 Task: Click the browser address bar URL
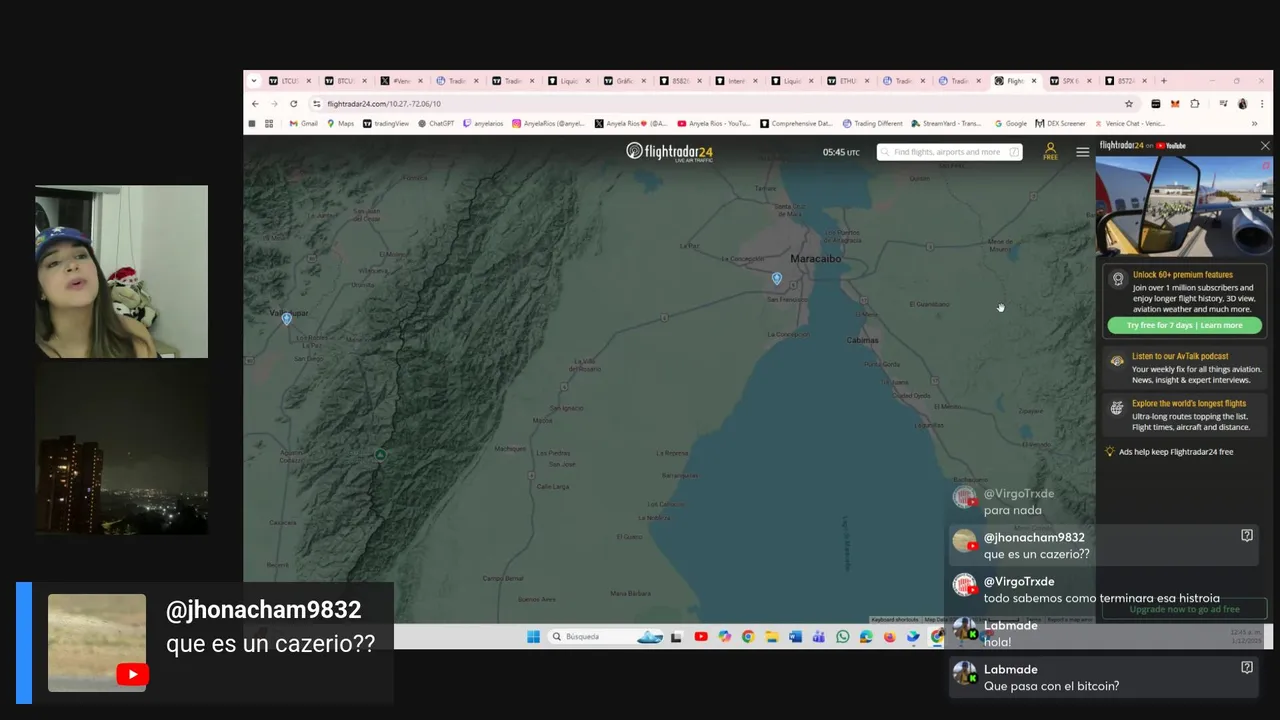[x=384, y=104]
